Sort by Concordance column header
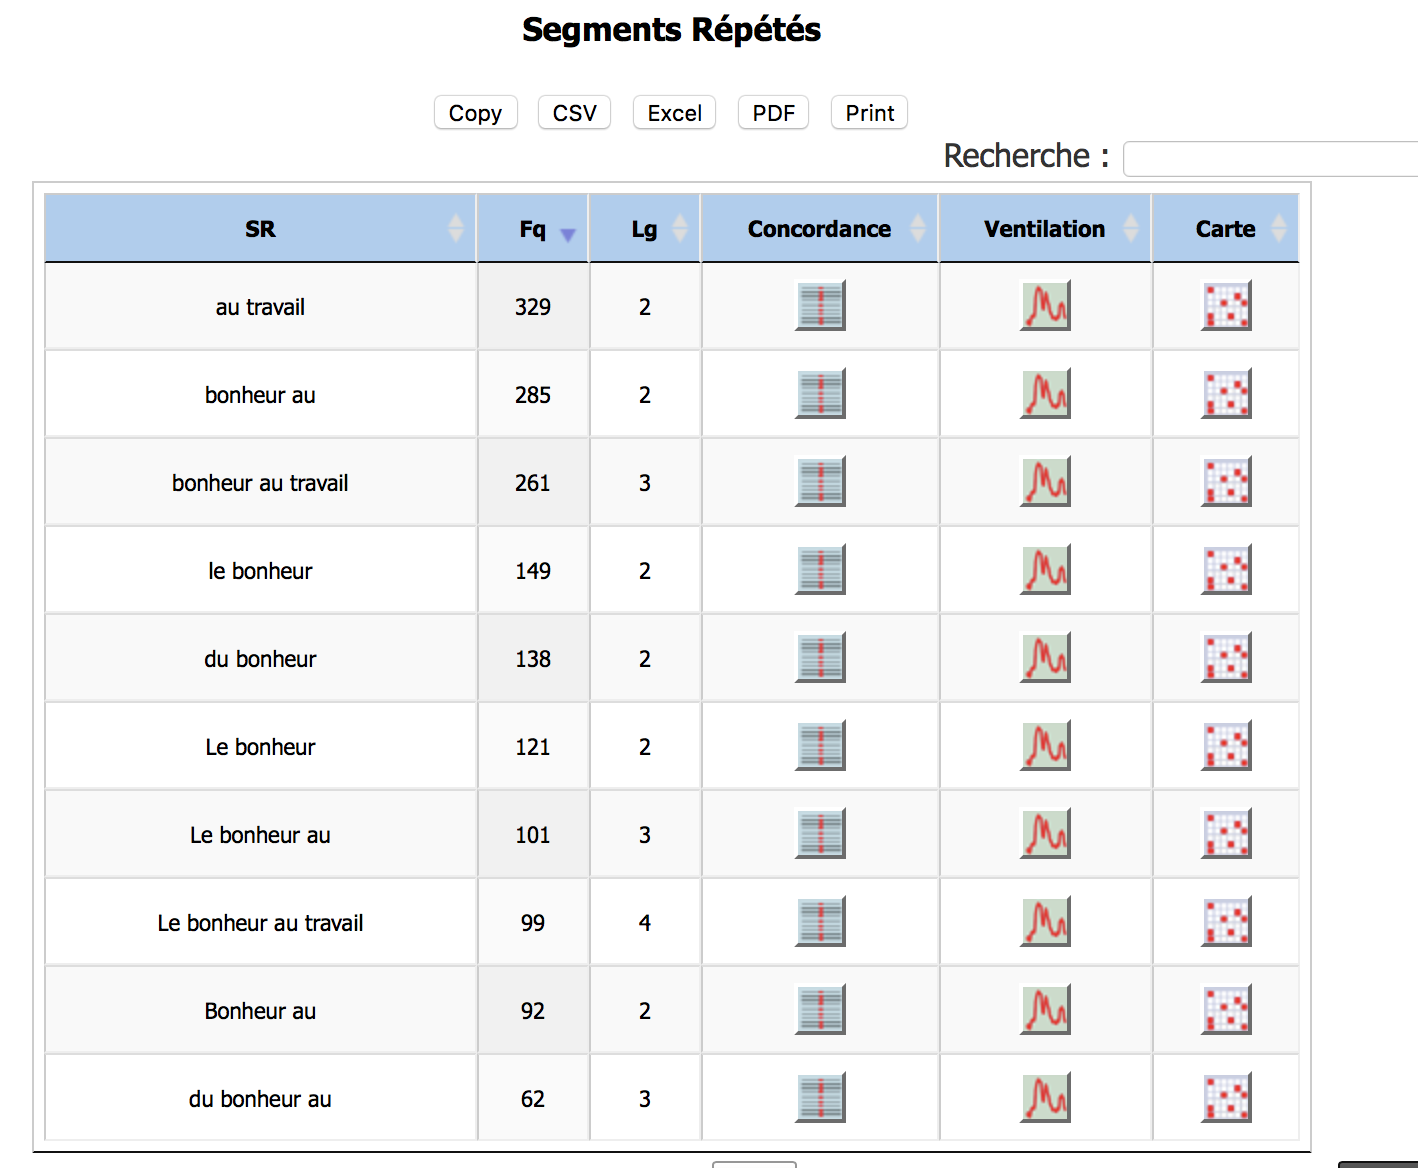 [x=819, y=229]
